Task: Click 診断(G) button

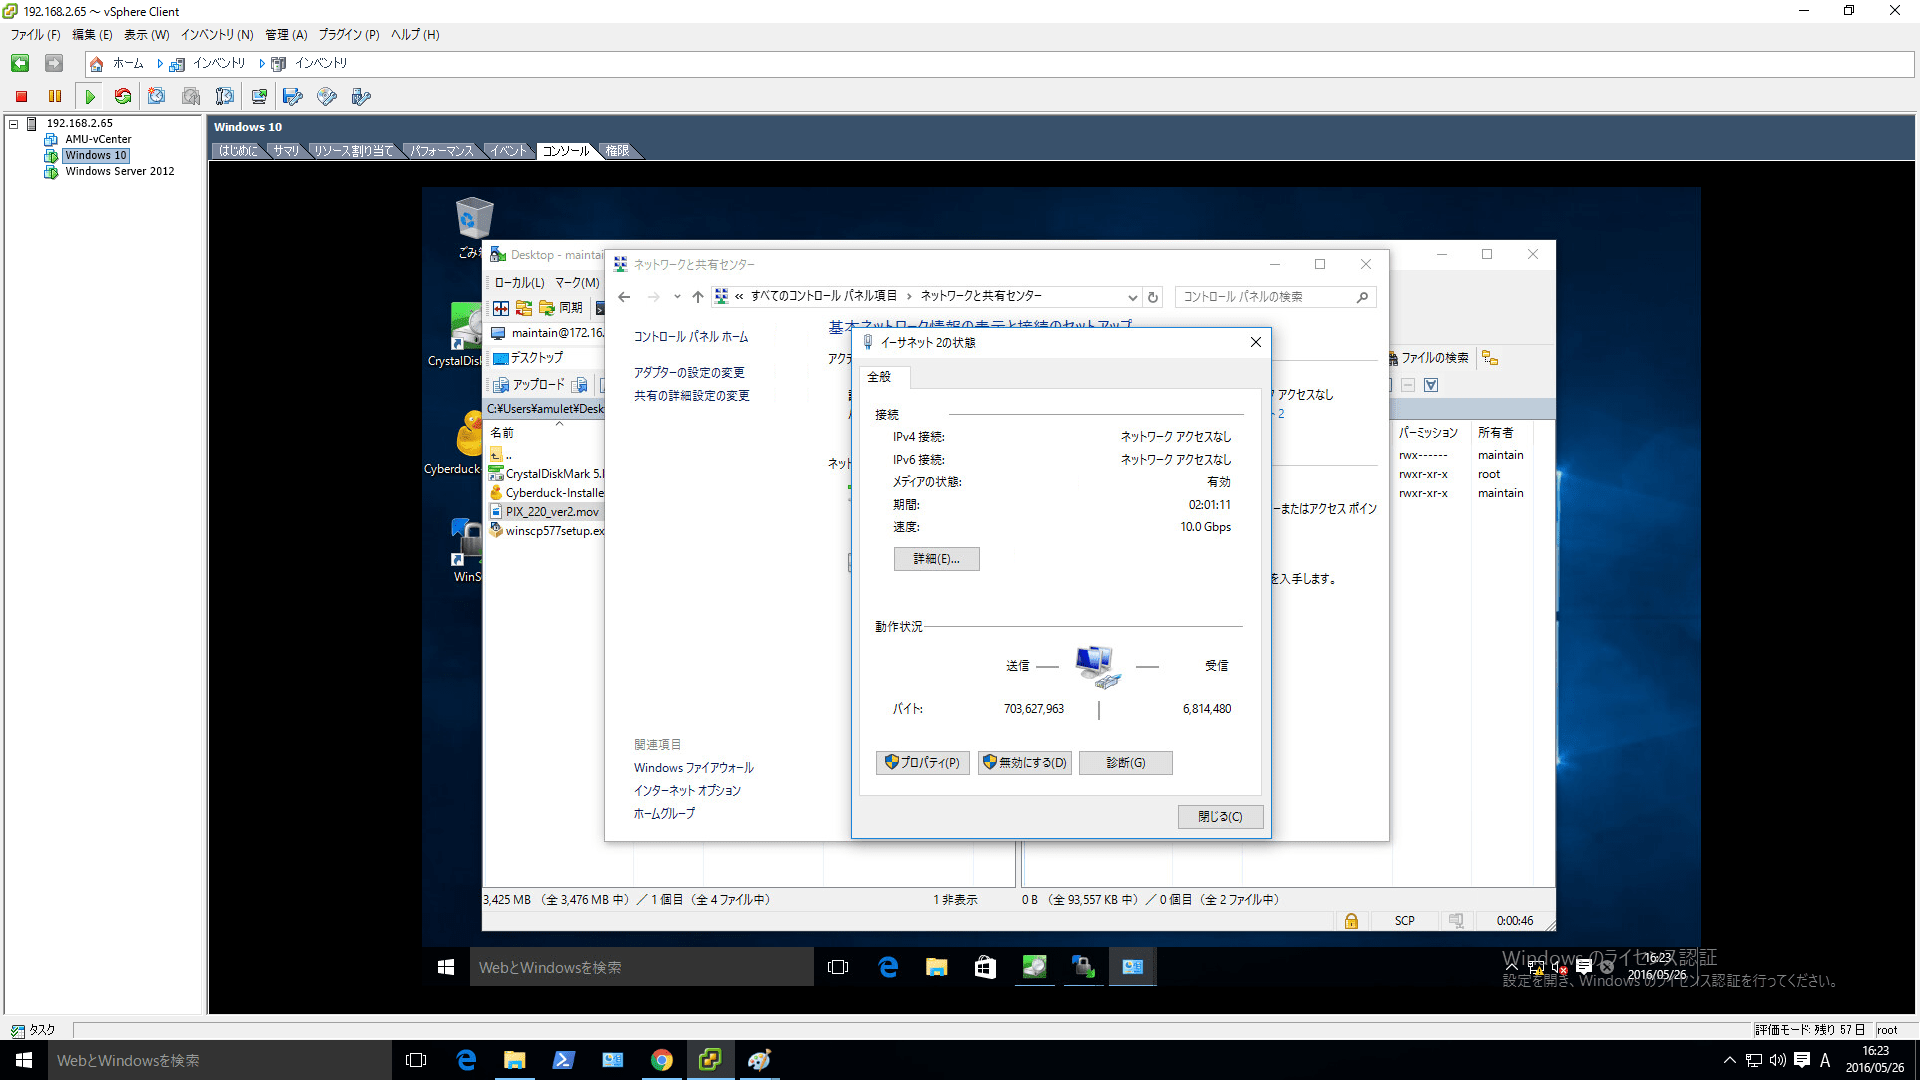Action: (x=1126, y=763)
